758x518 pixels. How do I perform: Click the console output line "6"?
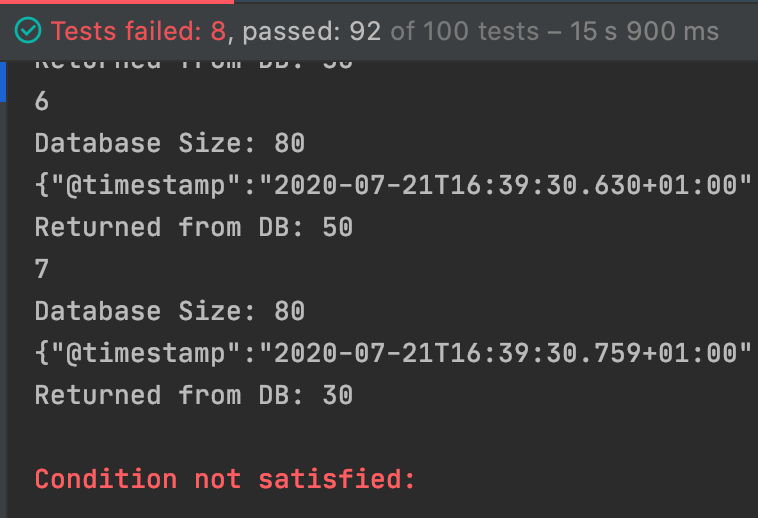tap(42, 101)
